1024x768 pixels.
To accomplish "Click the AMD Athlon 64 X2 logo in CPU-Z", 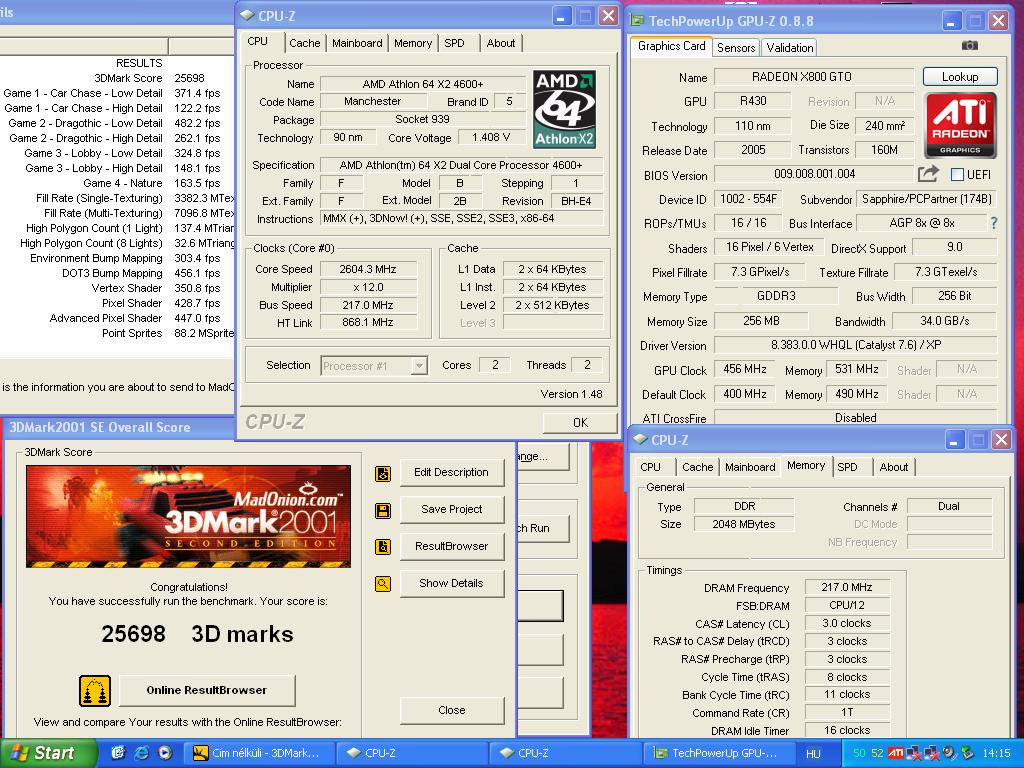I will click(564, 109).
